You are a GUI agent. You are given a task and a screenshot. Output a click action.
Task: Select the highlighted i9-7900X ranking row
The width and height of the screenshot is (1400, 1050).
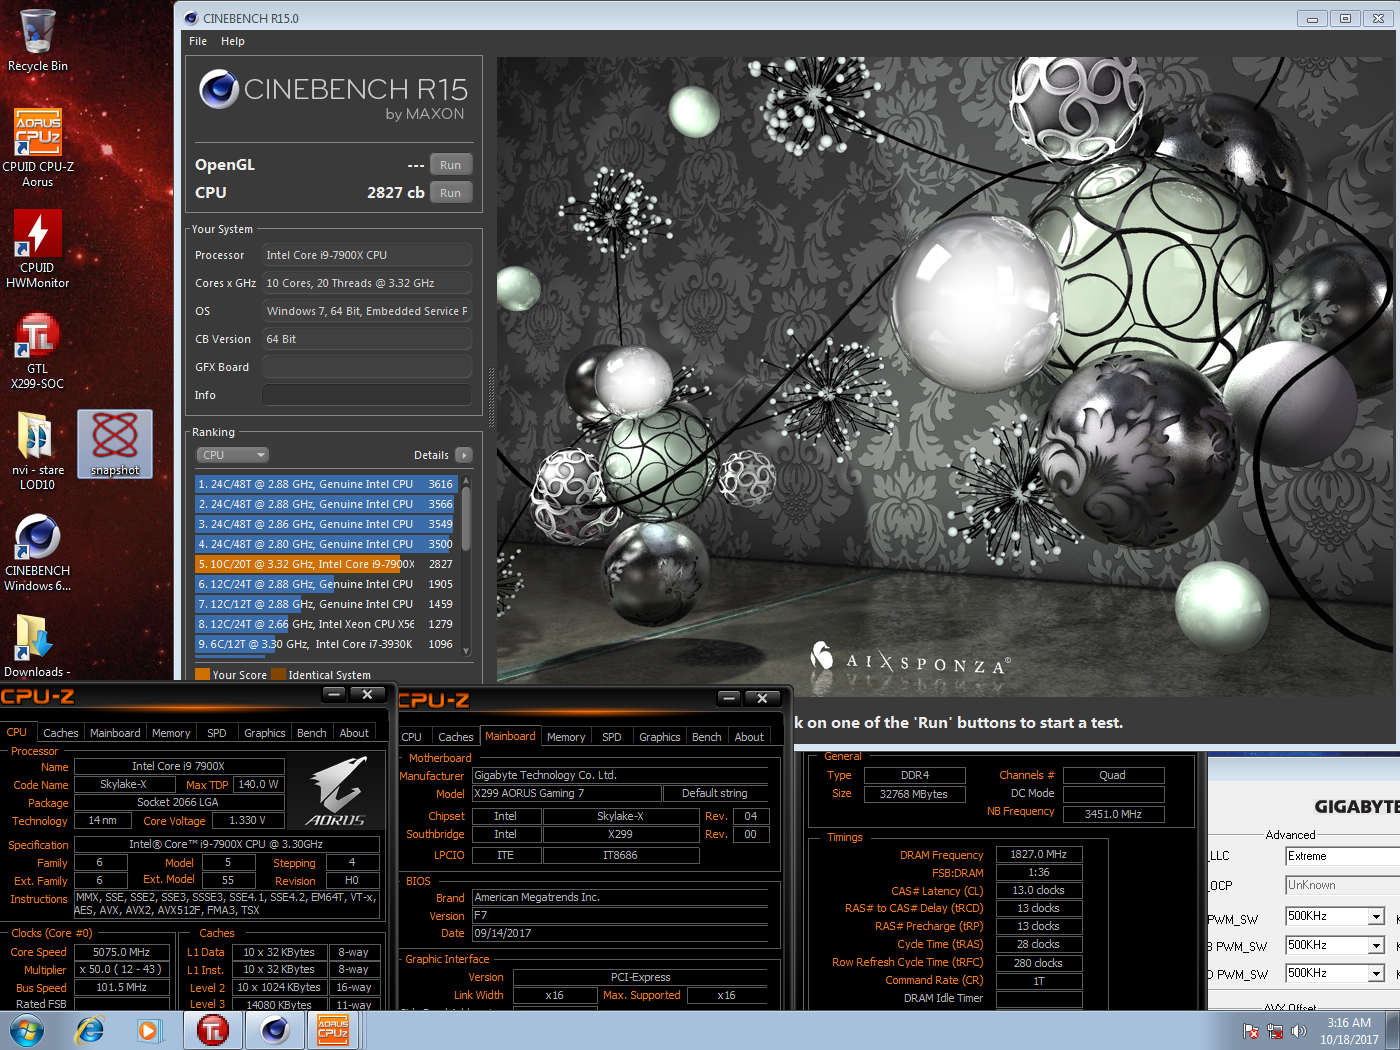[326, 564]
